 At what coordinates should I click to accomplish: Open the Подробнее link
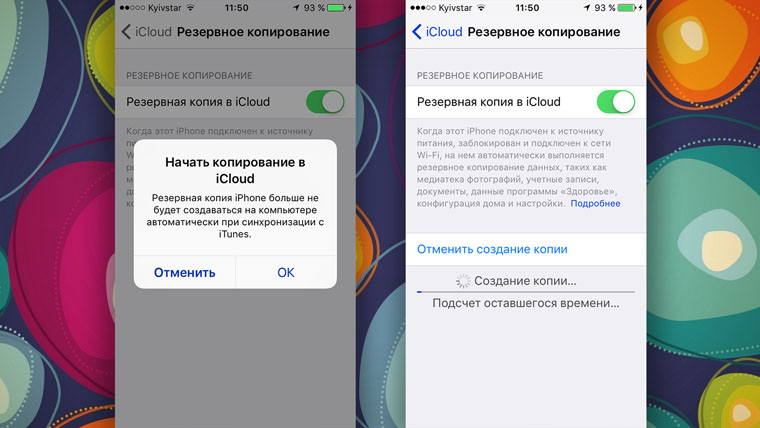pyautogui.click(x=595, y=204)
